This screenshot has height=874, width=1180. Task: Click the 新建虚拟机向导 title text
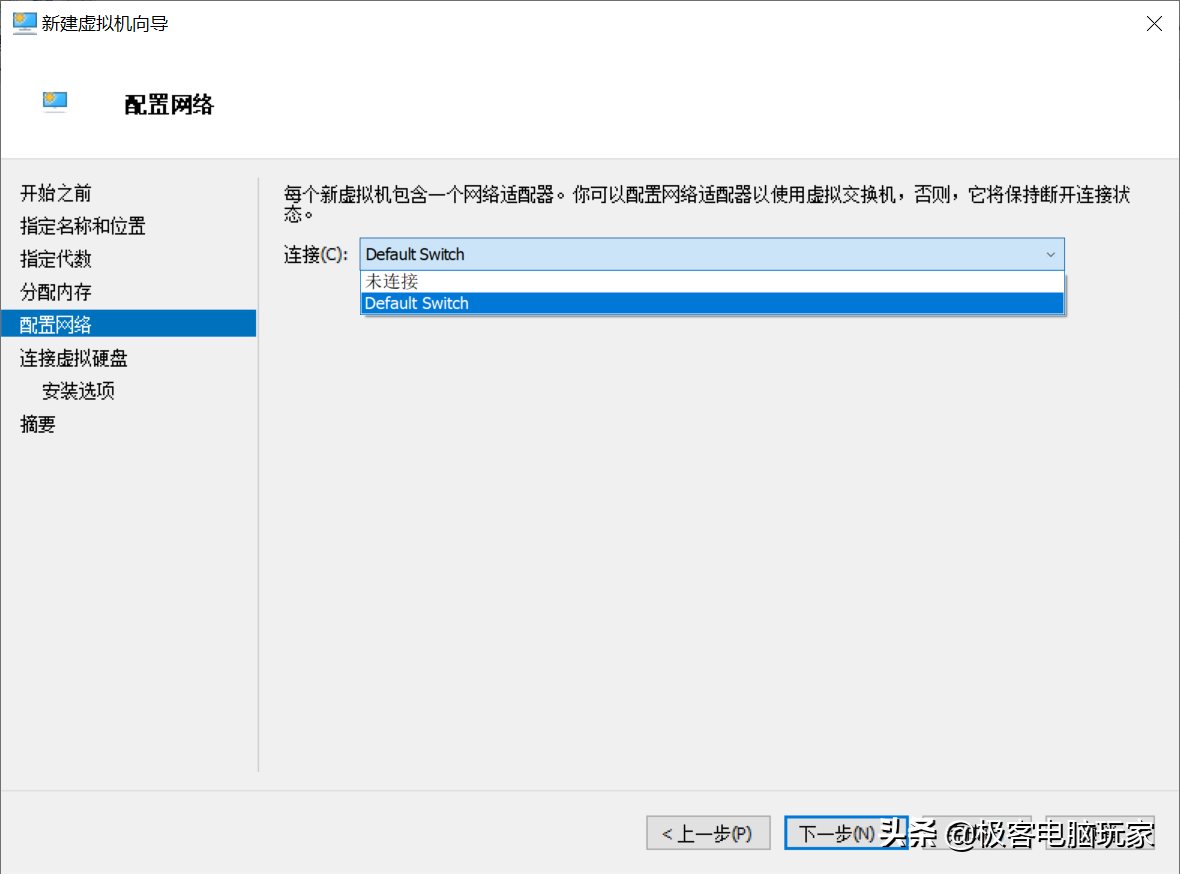pyautogui.click(x=105, y=23)
